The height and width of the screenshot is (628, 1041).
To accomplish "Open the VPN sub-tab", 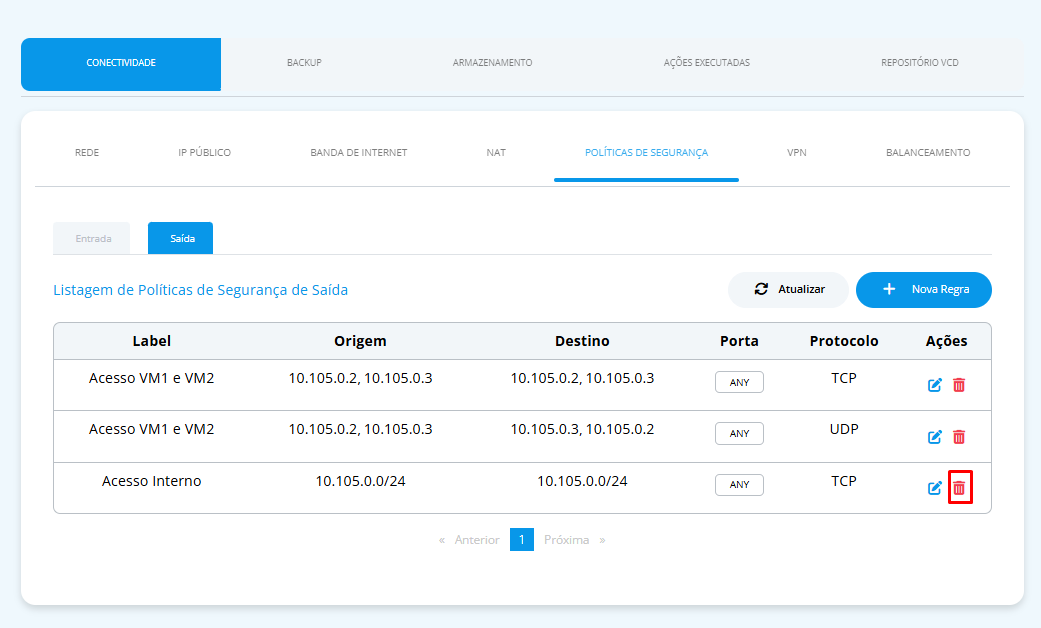I will pos(797,153).
